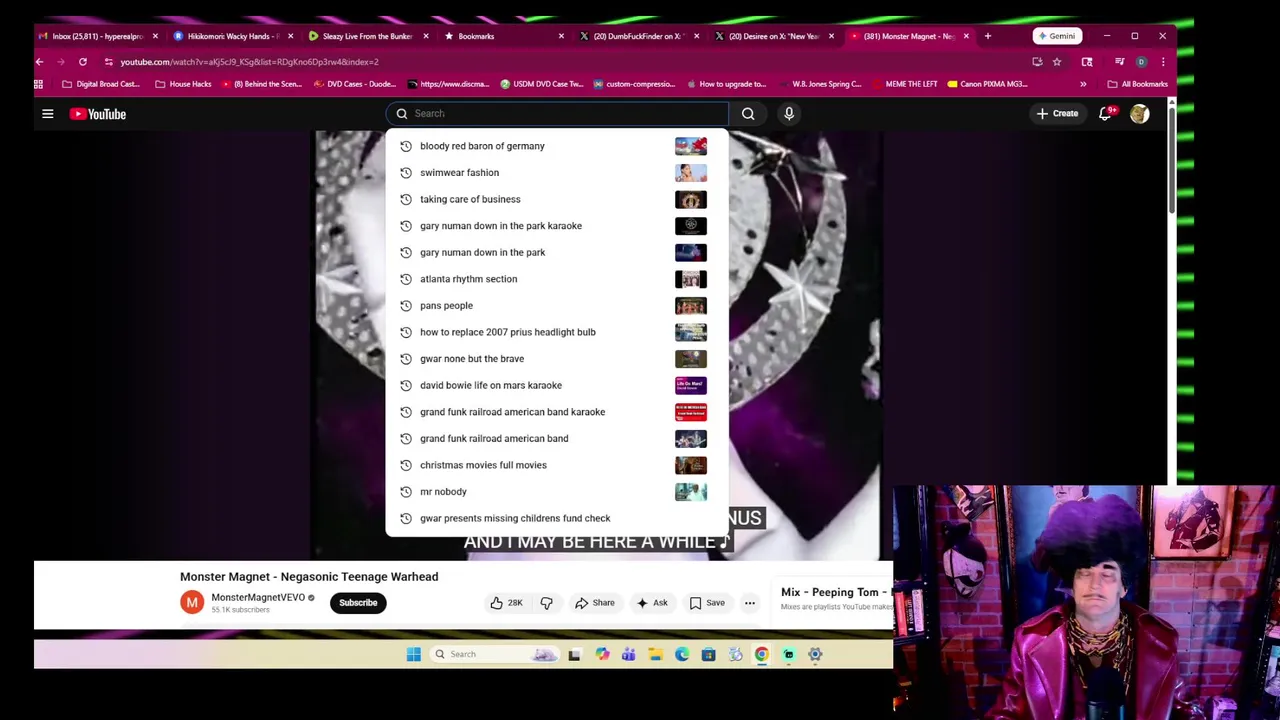This screenshot has width=1280, height=720.
Task: Expand hidden bookmarks chevron
Action: [1083, 84]
